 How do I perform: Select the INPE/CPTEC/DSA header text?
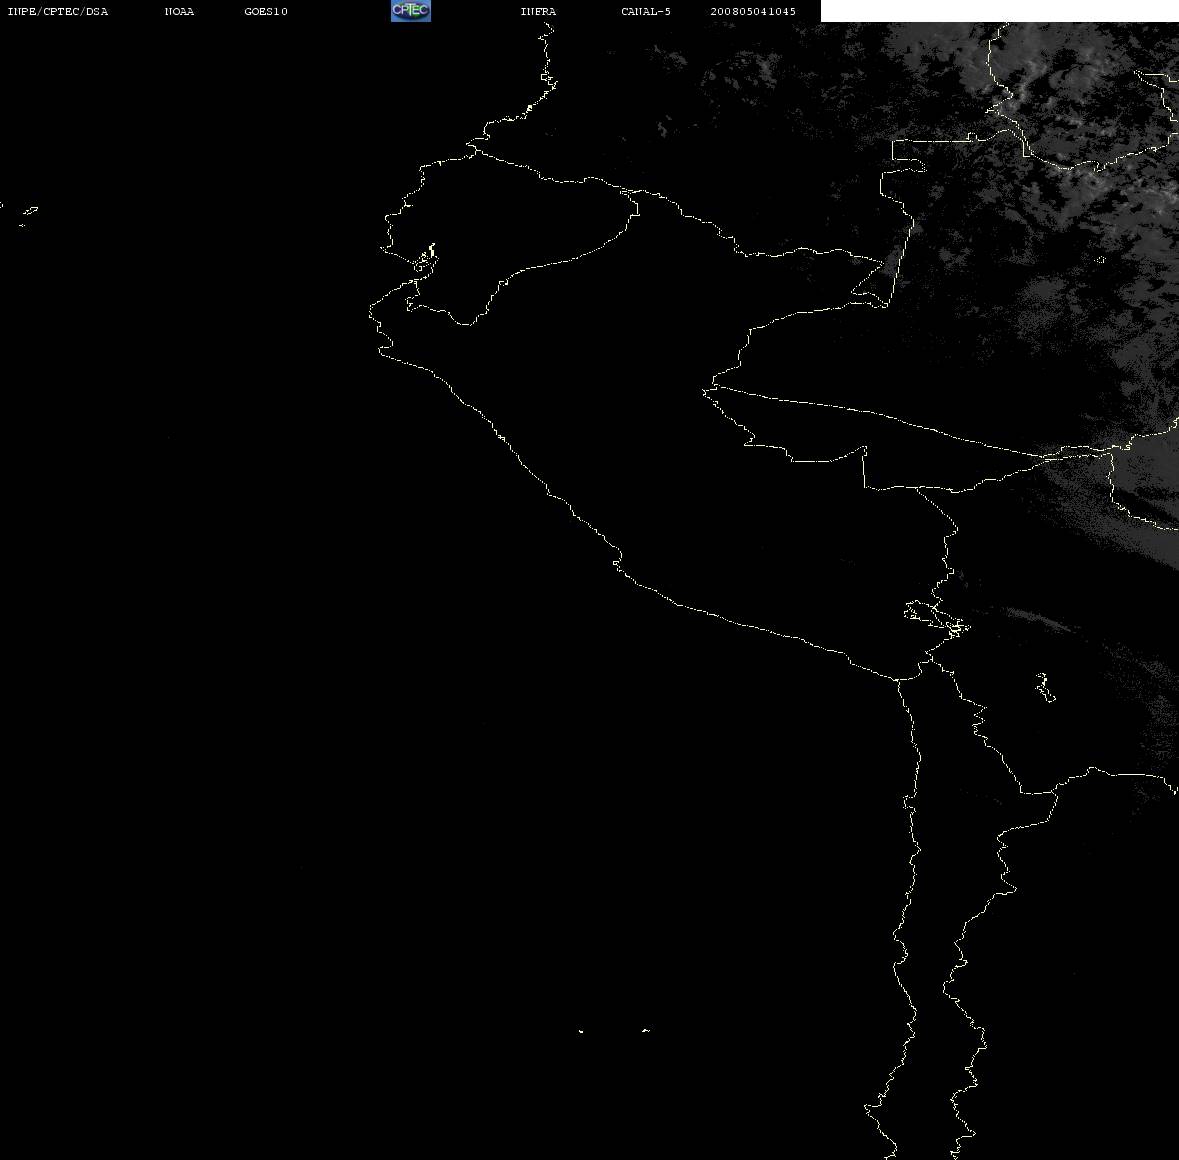tap(58, 11)
